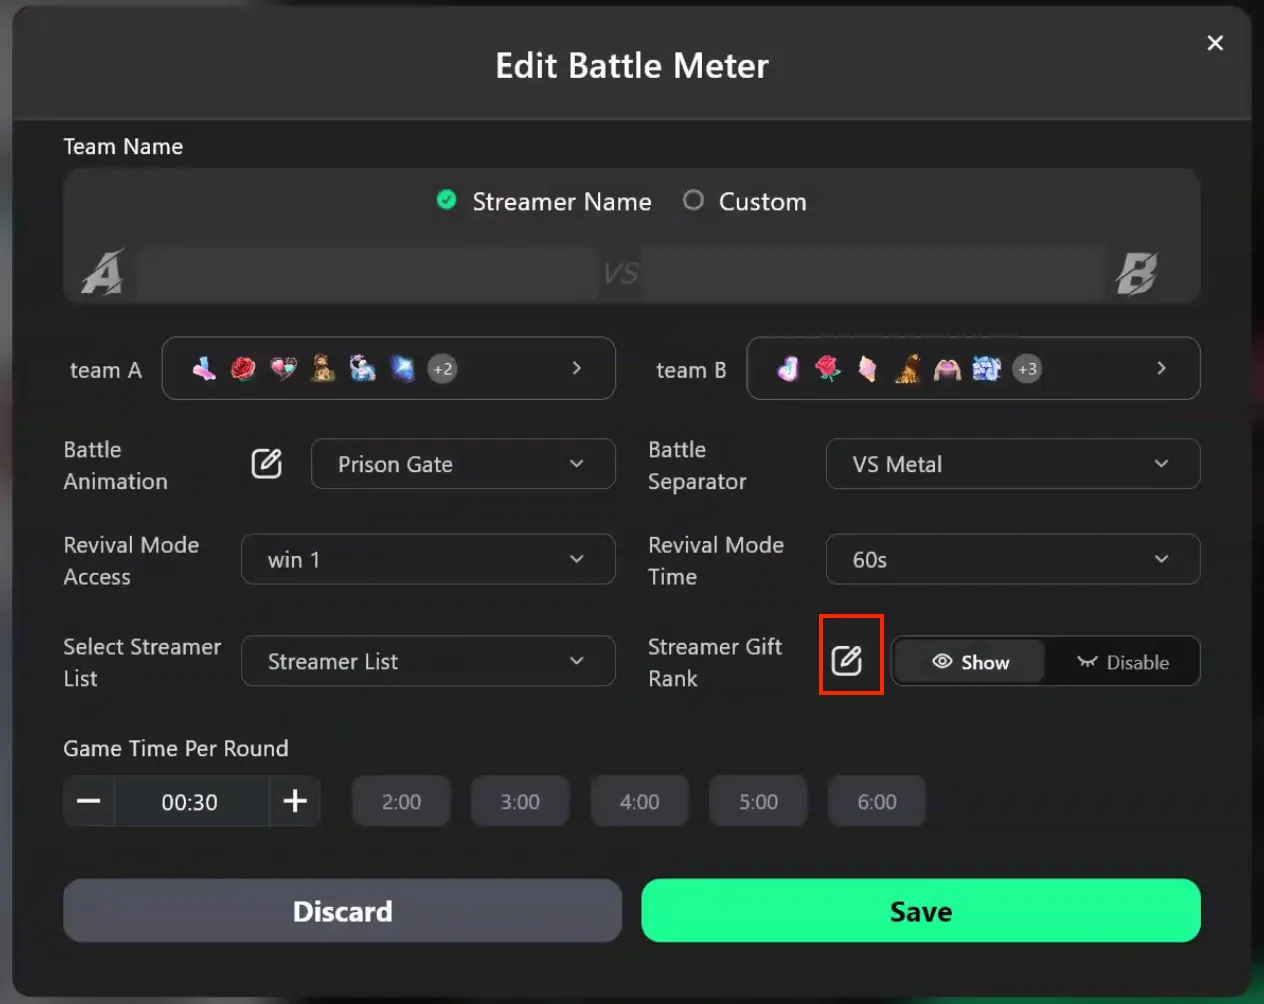Expand team A gift list chevron

pos(577,368)
